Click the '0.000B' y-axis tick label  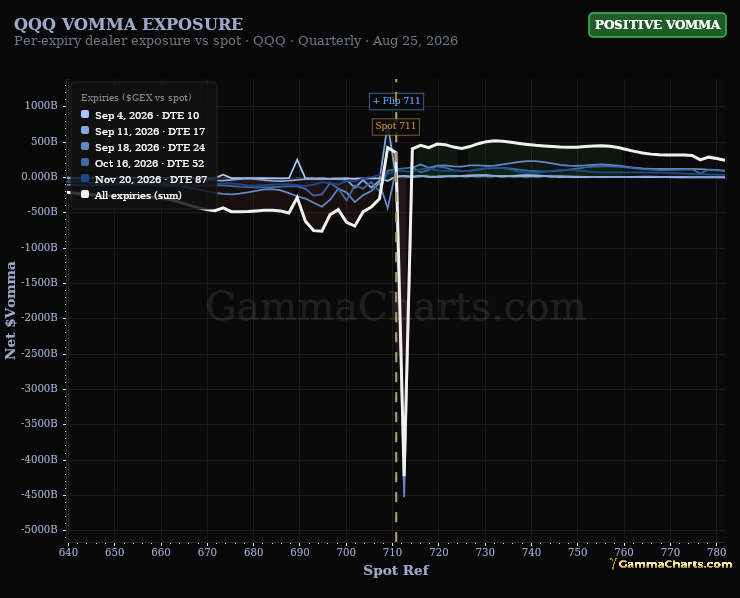(x=39, y=177)
